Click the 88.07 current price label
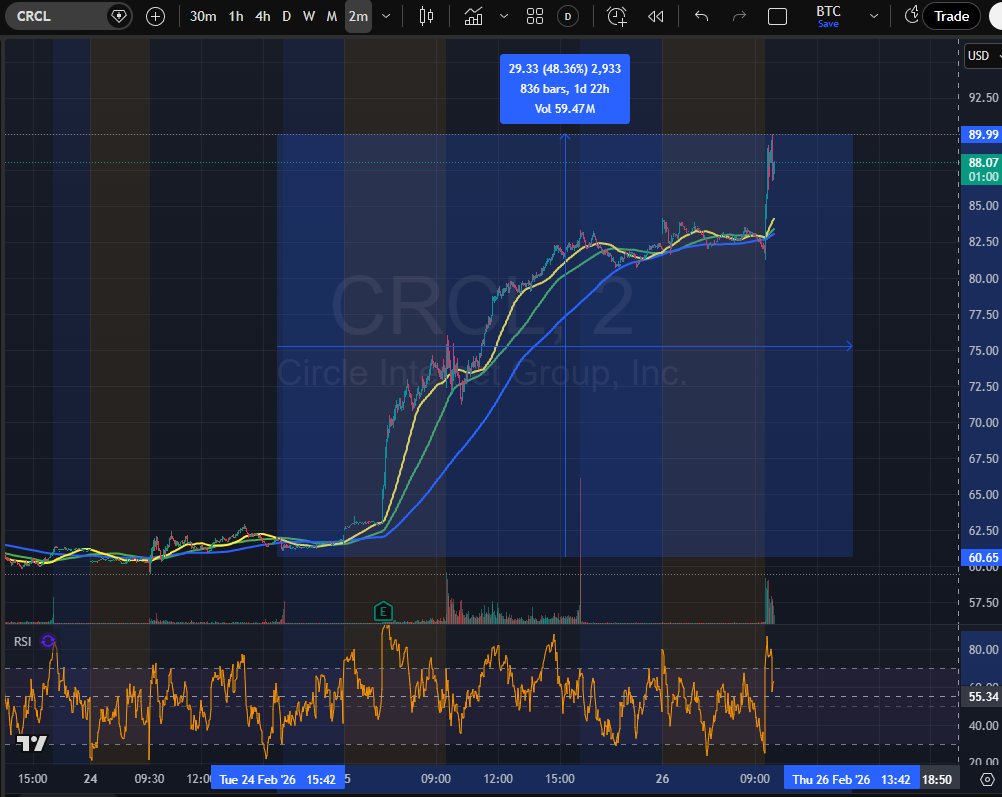The image size is (1002, 797). coord(982,169)
